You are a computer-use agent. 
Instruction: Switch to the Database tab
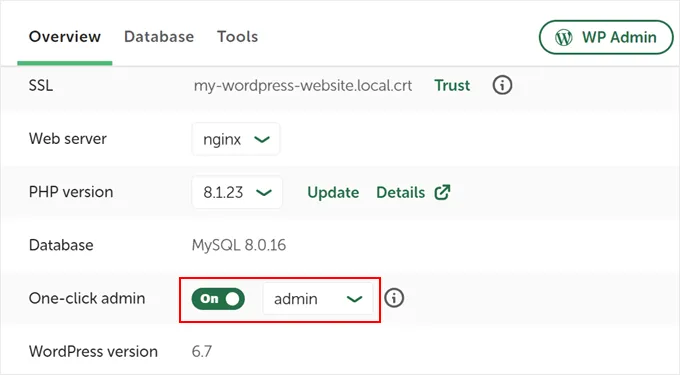coord(159,37)
